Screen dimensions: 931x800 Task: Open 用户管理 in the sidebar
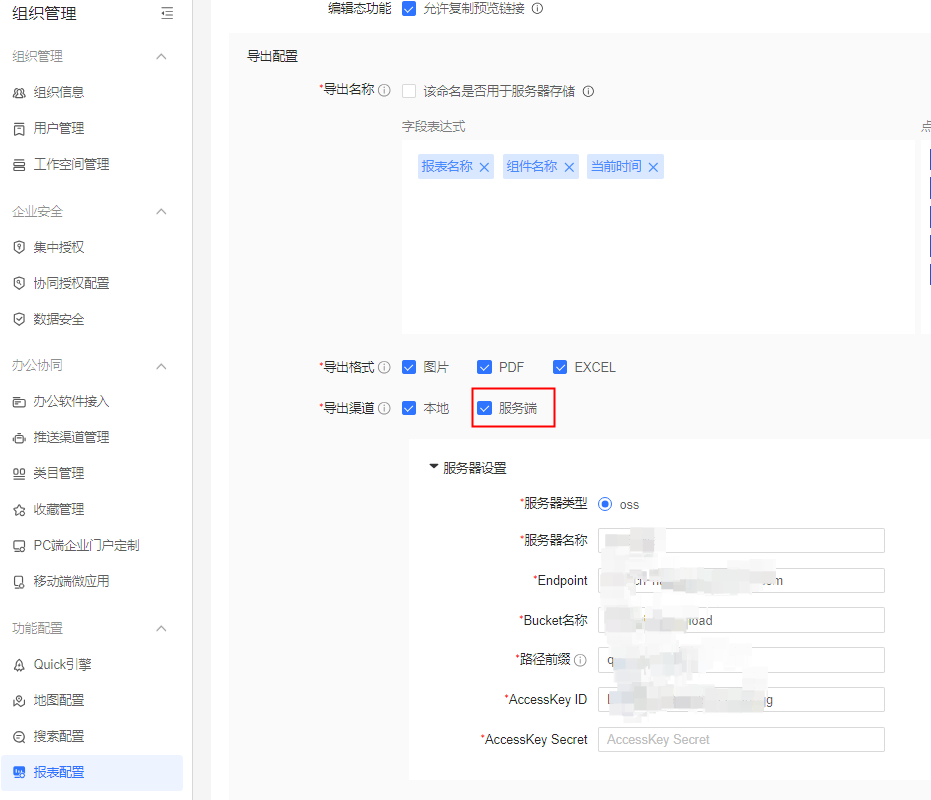tap(58, 128)
